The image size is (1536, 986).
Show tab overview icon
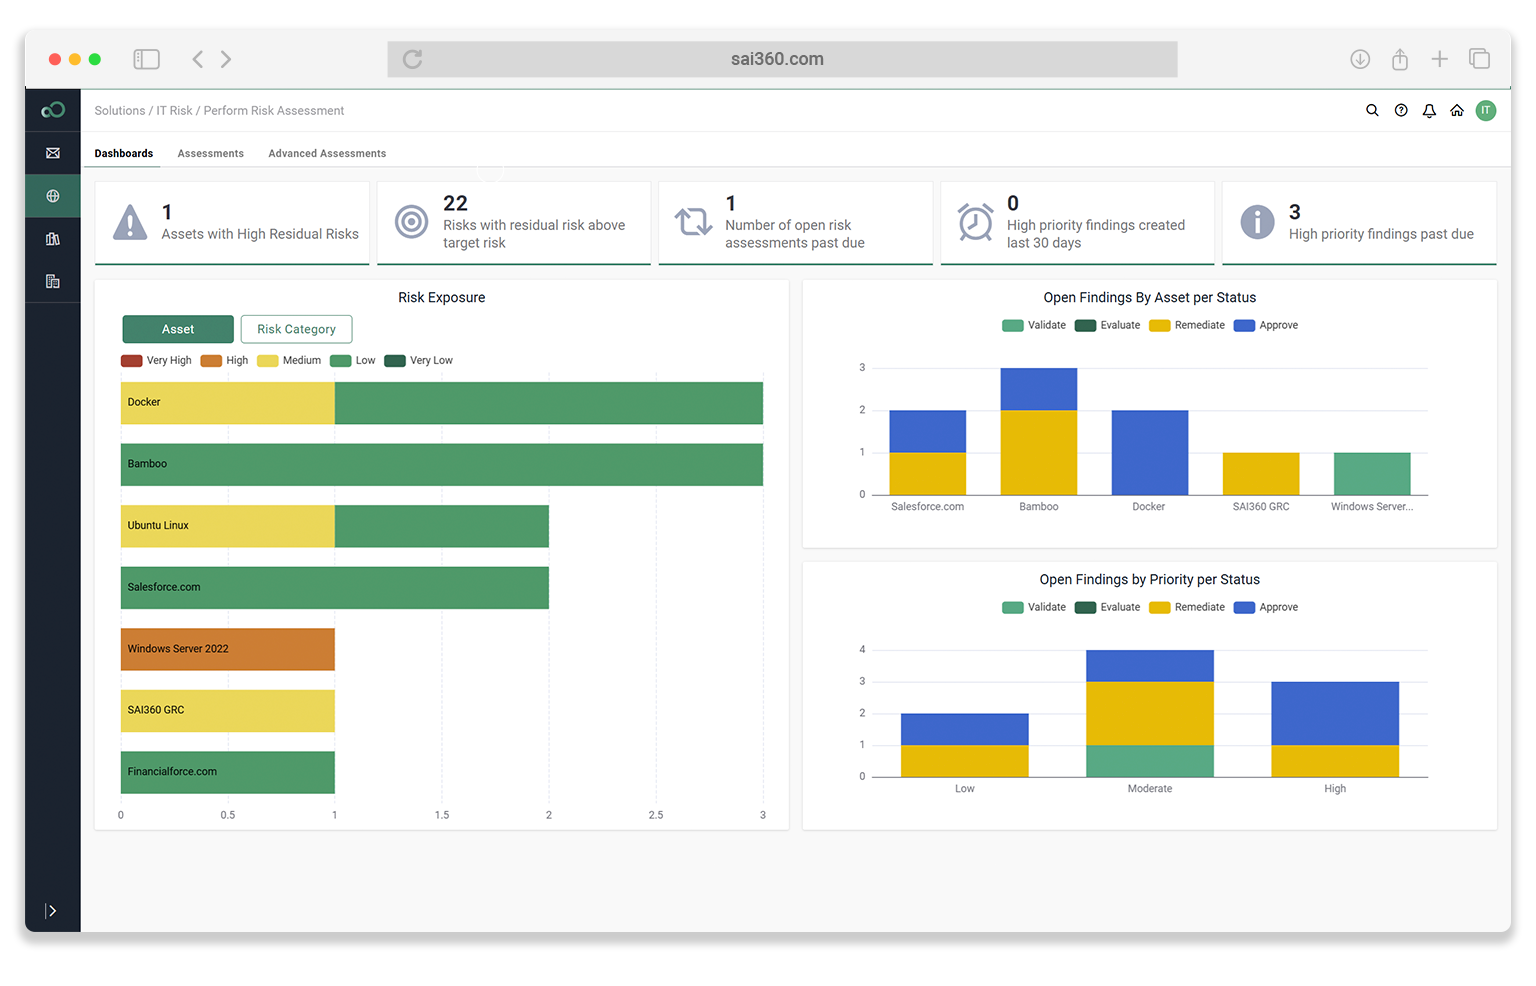(x=1479, y=59)
